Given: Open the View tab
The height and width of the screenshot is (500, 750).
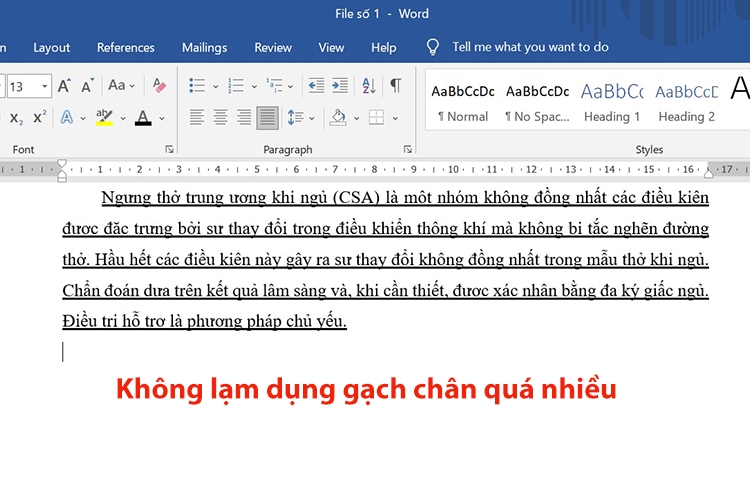Looking at the screenshot, I should tap(331, 47).
